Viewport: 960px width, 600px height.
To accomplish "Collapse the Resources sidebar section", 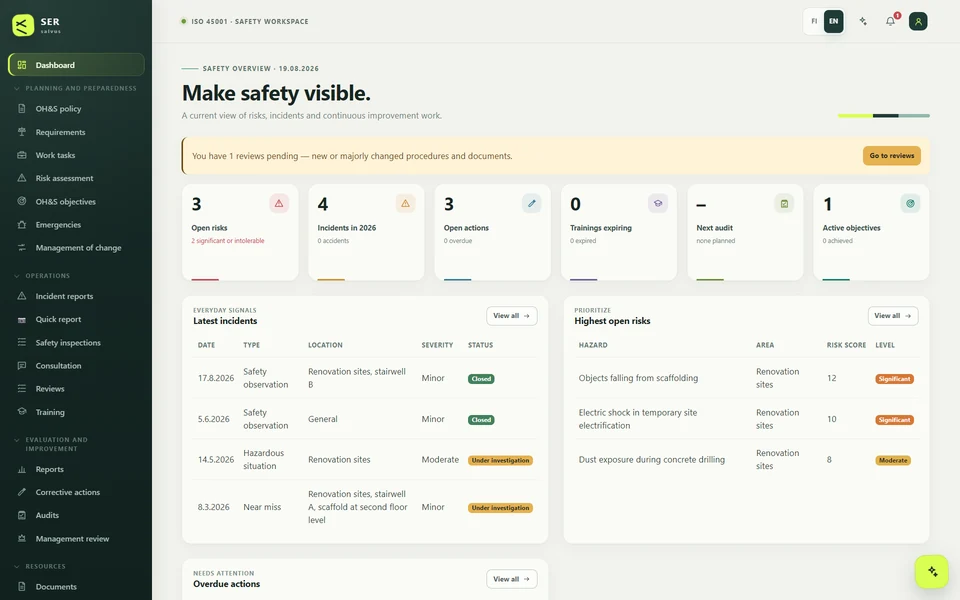I will click(40, 566).
